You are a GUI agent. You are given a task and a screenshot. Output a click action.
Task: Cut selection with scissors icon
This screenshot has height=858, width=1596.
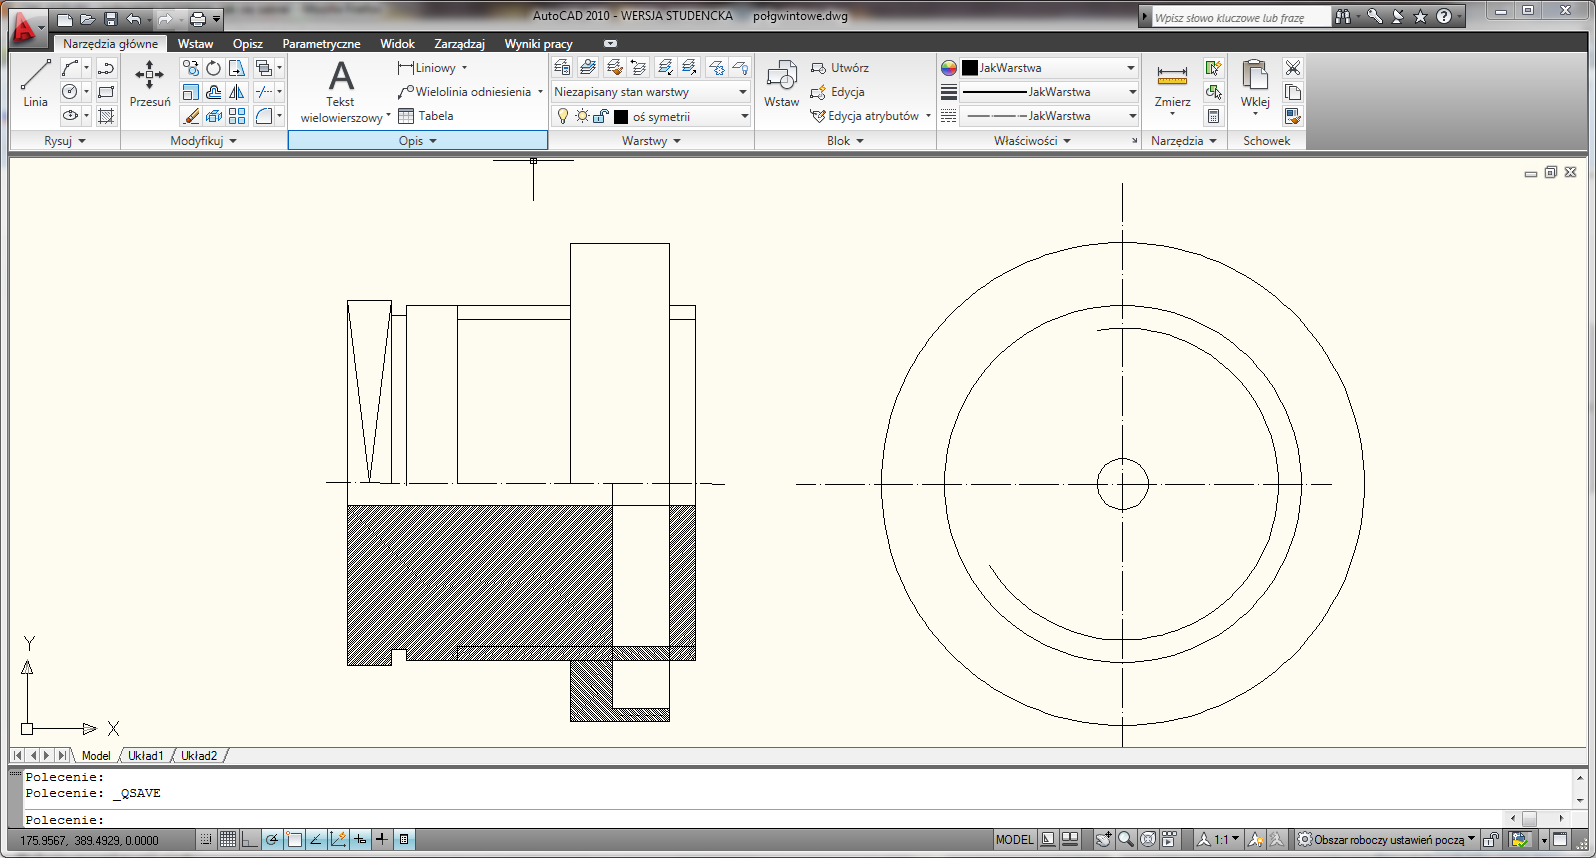pos(1293,68)
